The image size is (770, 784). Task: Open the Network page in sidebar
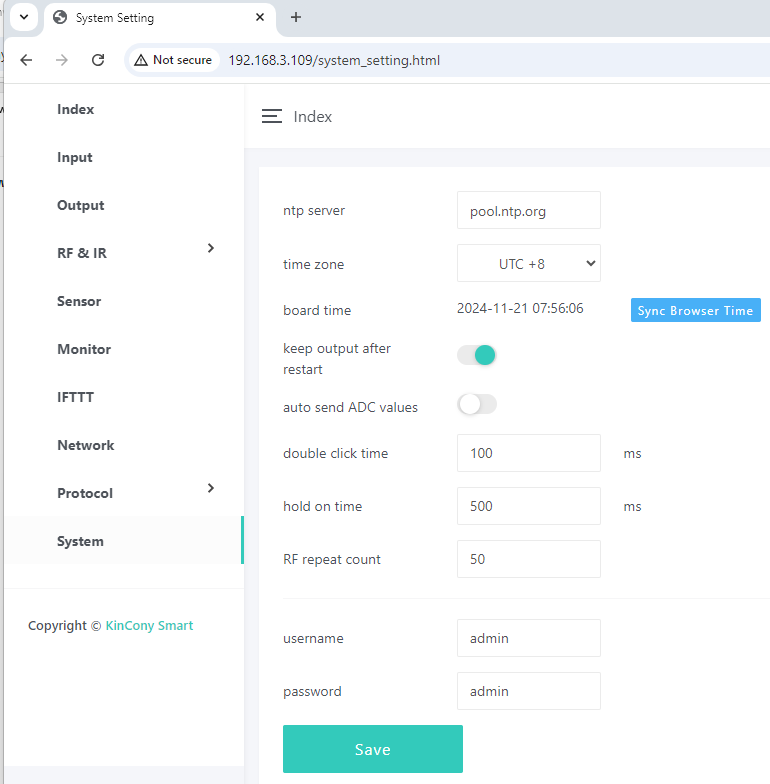[86, 445]
